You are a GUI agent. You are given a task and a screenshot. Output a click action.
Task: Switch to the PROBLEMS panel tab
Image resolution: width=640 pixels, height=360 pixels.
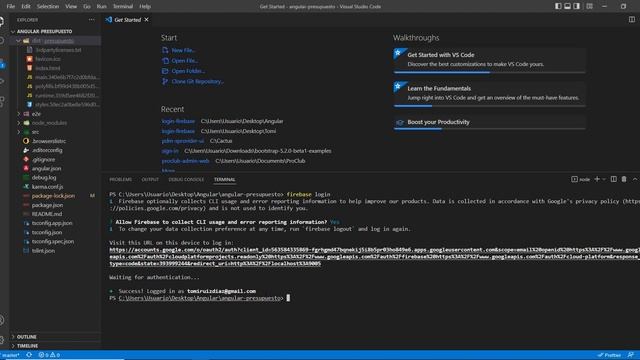point(120,180)
